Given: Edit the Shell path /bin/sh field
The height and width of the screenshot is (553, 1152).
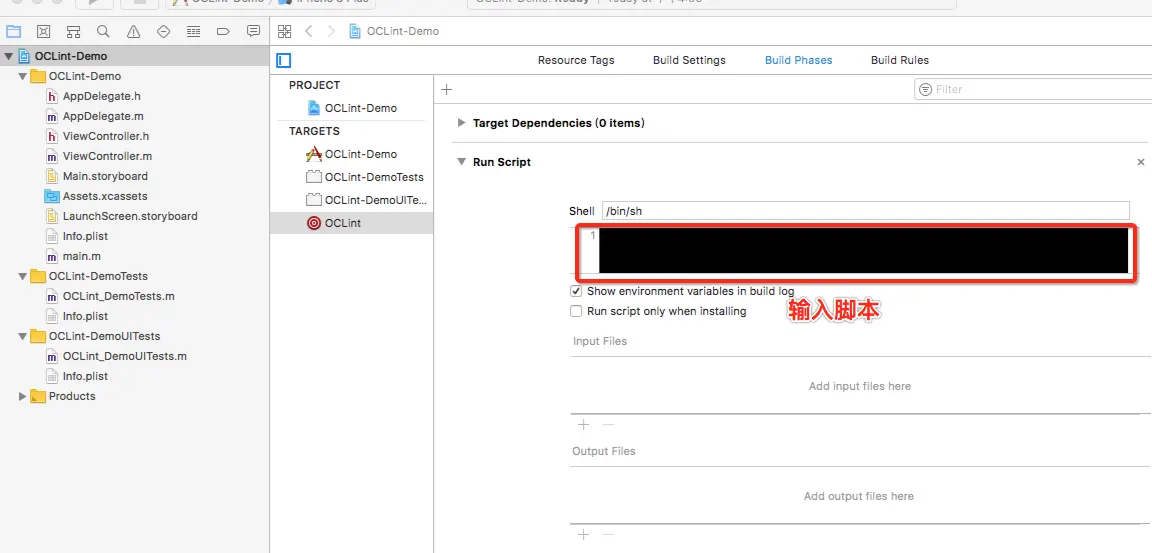Looking at the screenshot, I should [x=865, y=211].
